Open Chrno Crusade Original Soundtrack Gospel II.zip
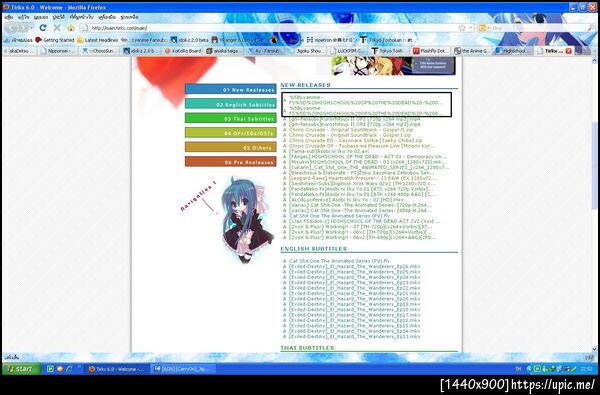Screen dimensions: 600x395 click(350, 130)
